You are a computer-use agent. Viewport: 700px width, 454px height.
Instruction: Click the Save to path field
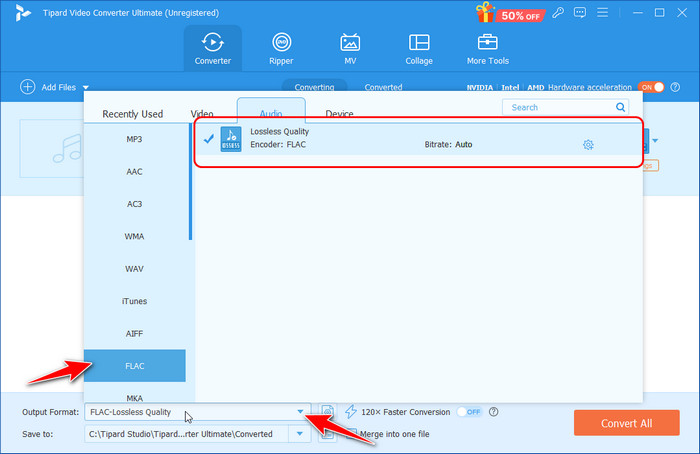point(187,433)
